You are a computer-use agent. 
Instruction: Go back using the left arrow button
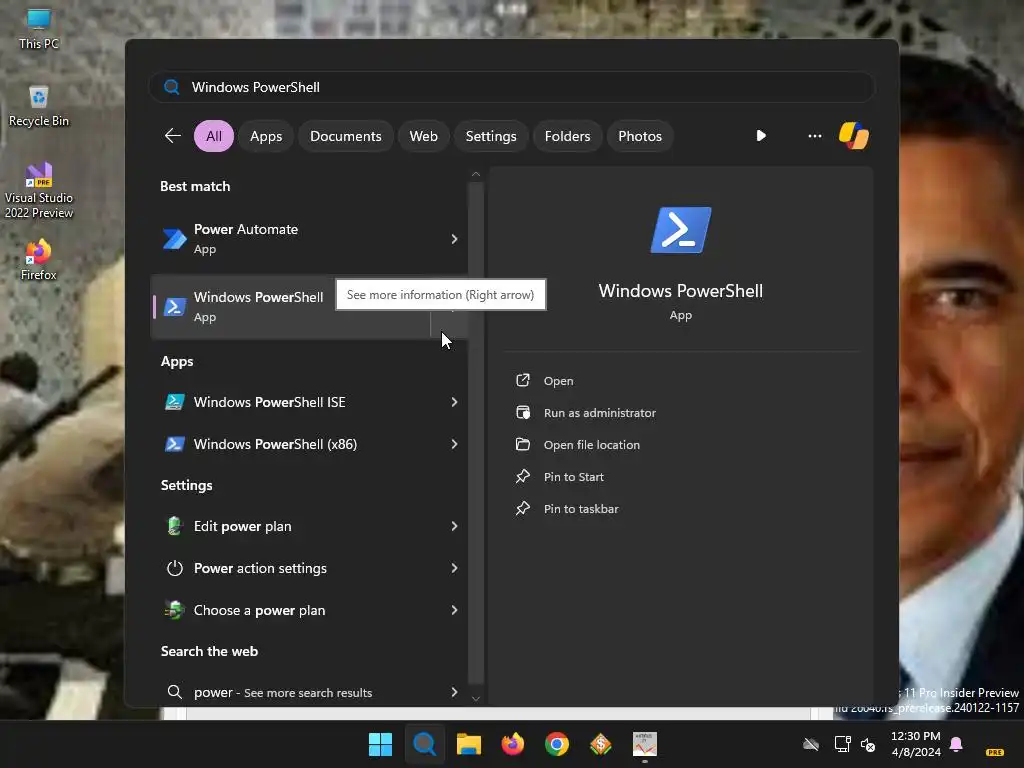coord(172,136)
